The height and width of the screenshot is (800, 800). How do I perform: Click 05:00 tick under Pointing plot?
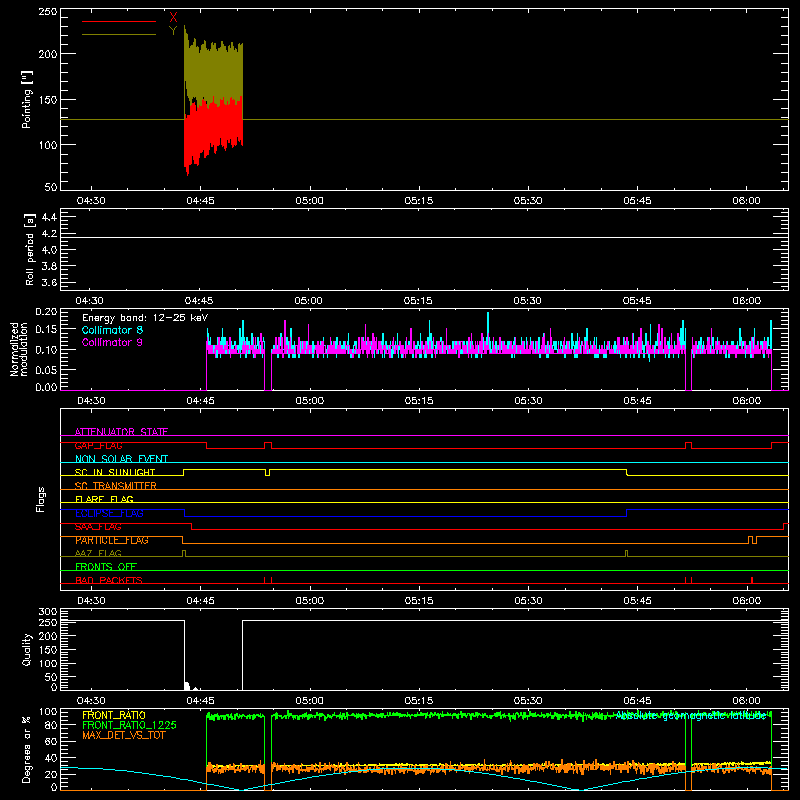(x=309, y=201)
